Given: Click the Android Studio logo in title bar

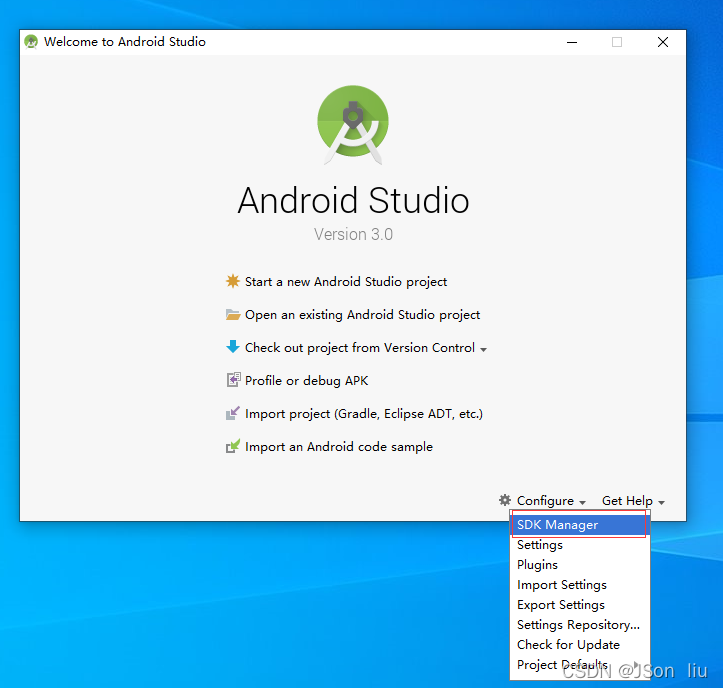Looking at the screenshot, I should click(x=31, y=42).
